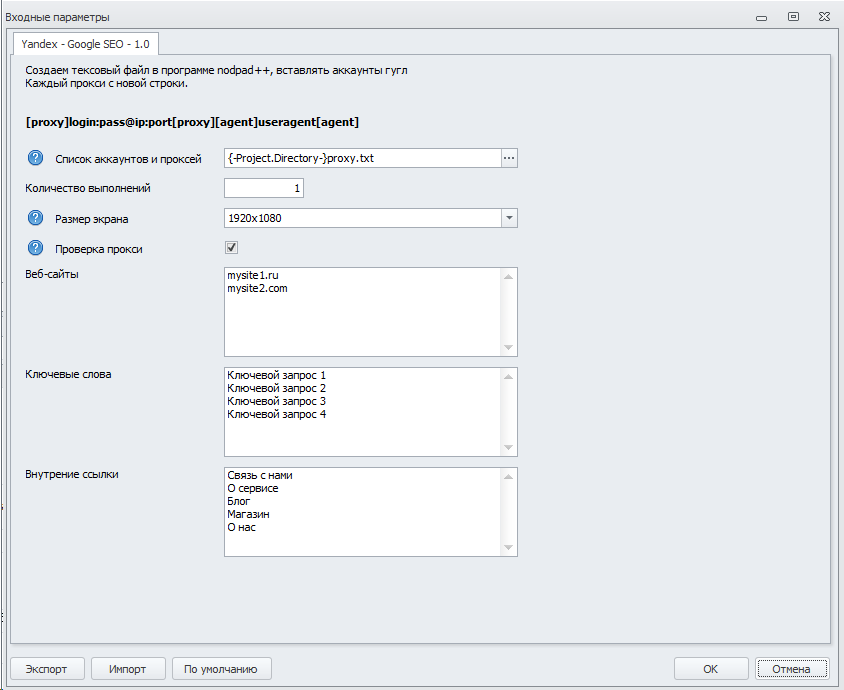Viewport: 844px width, 690px height.
Task: Click help icon next to Размер экрана
Action: pyautogui.click(x=36, y=218)
